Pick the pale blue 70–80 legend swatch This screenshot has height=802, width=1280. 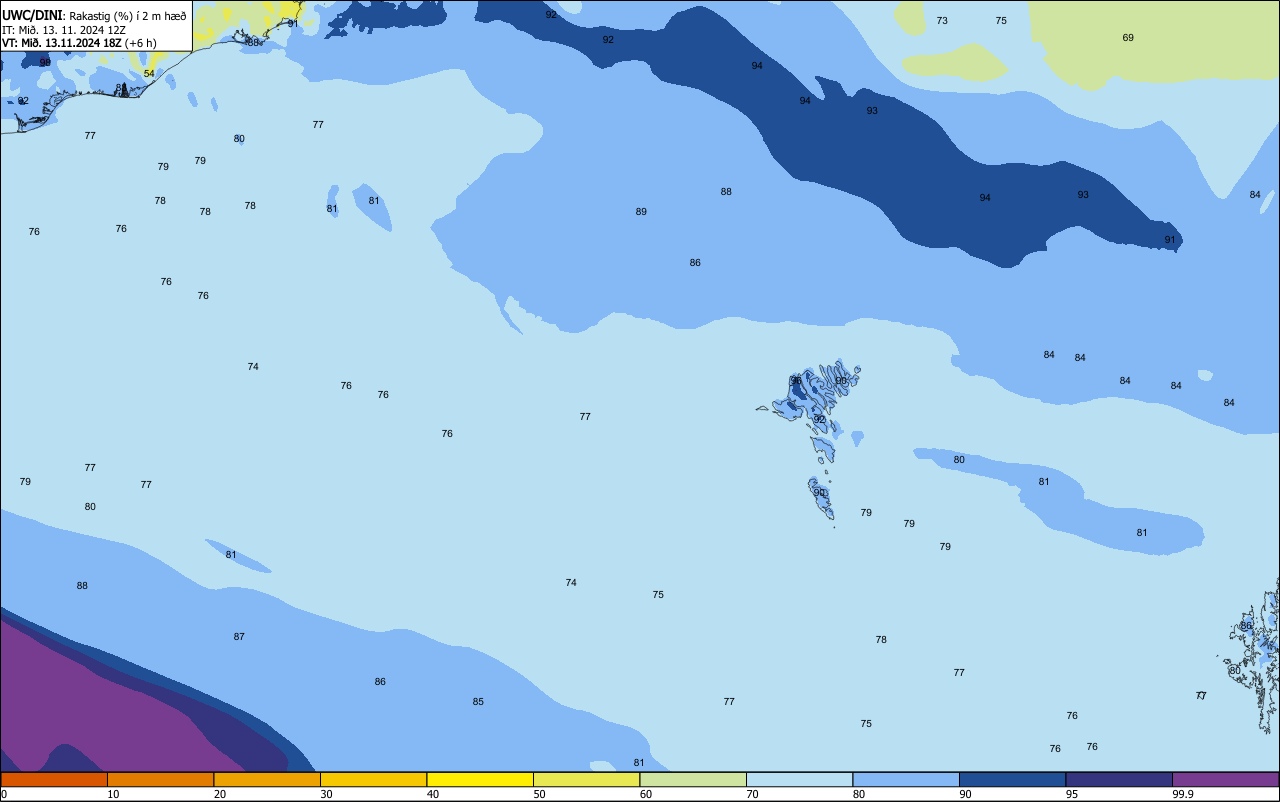pyautogui.click(x=799, y=779)
